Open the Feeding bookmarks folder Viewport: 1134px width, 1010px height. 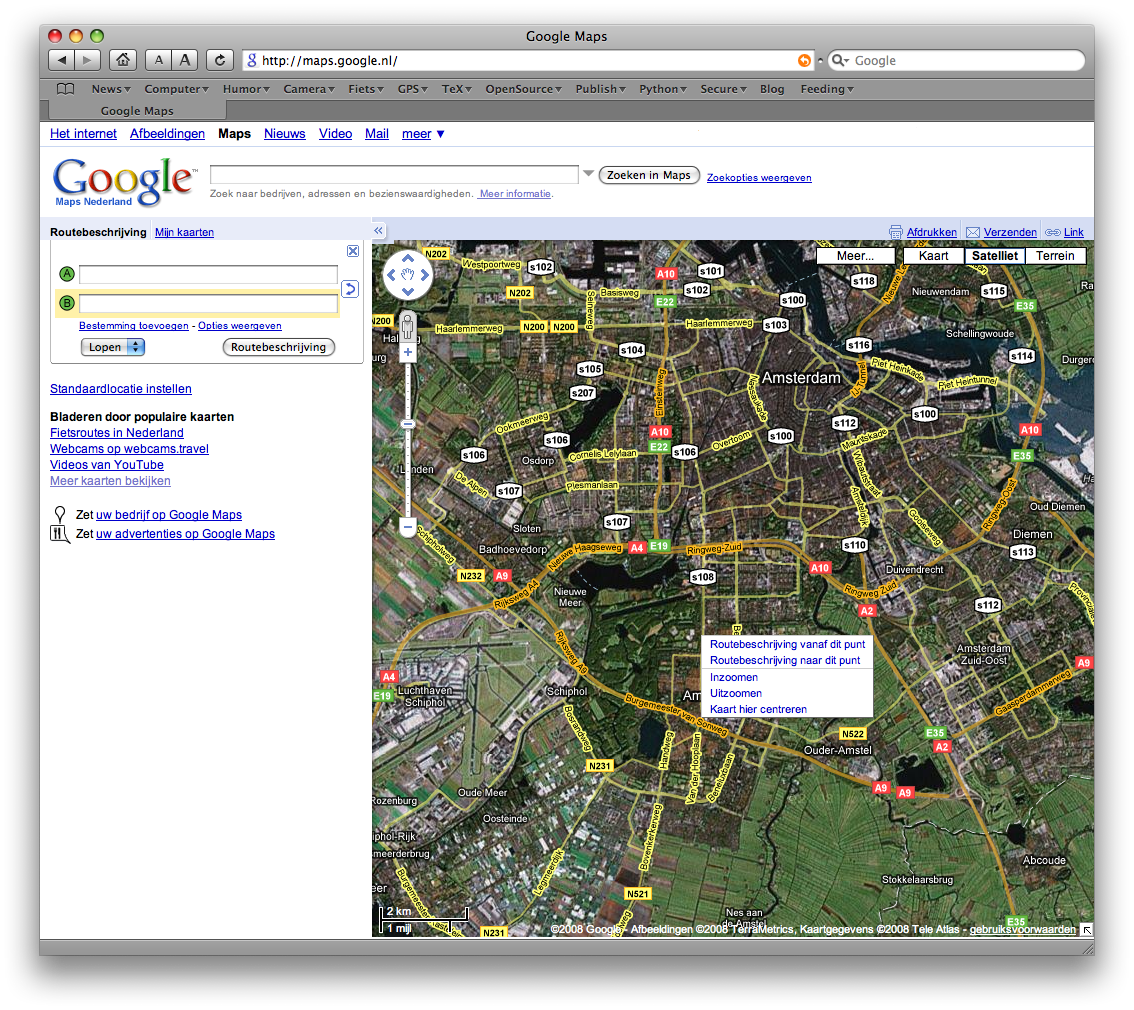click(827, 89)
